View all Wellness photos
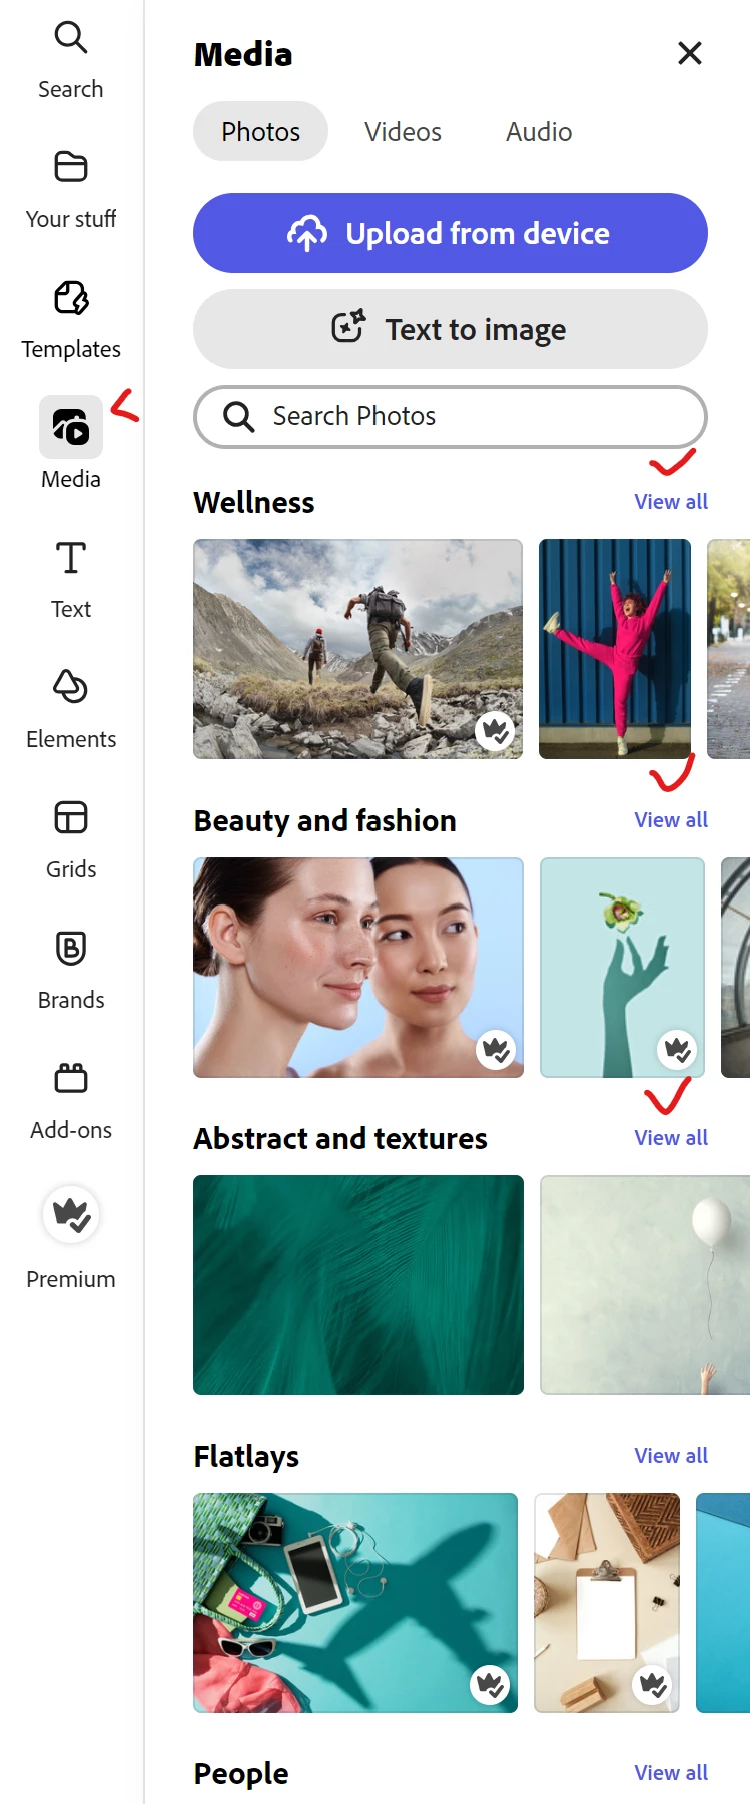750x1804 pixels. coord(671,502)
